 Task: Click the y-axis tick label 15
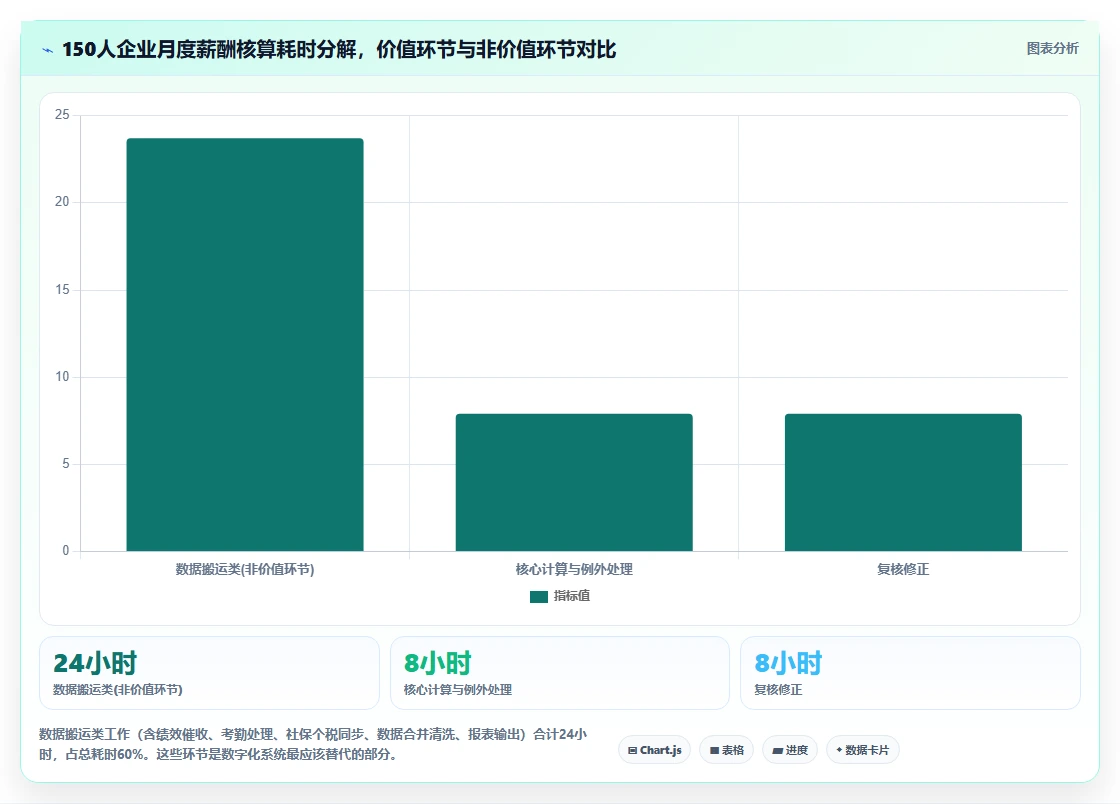[x=62, y=289]
